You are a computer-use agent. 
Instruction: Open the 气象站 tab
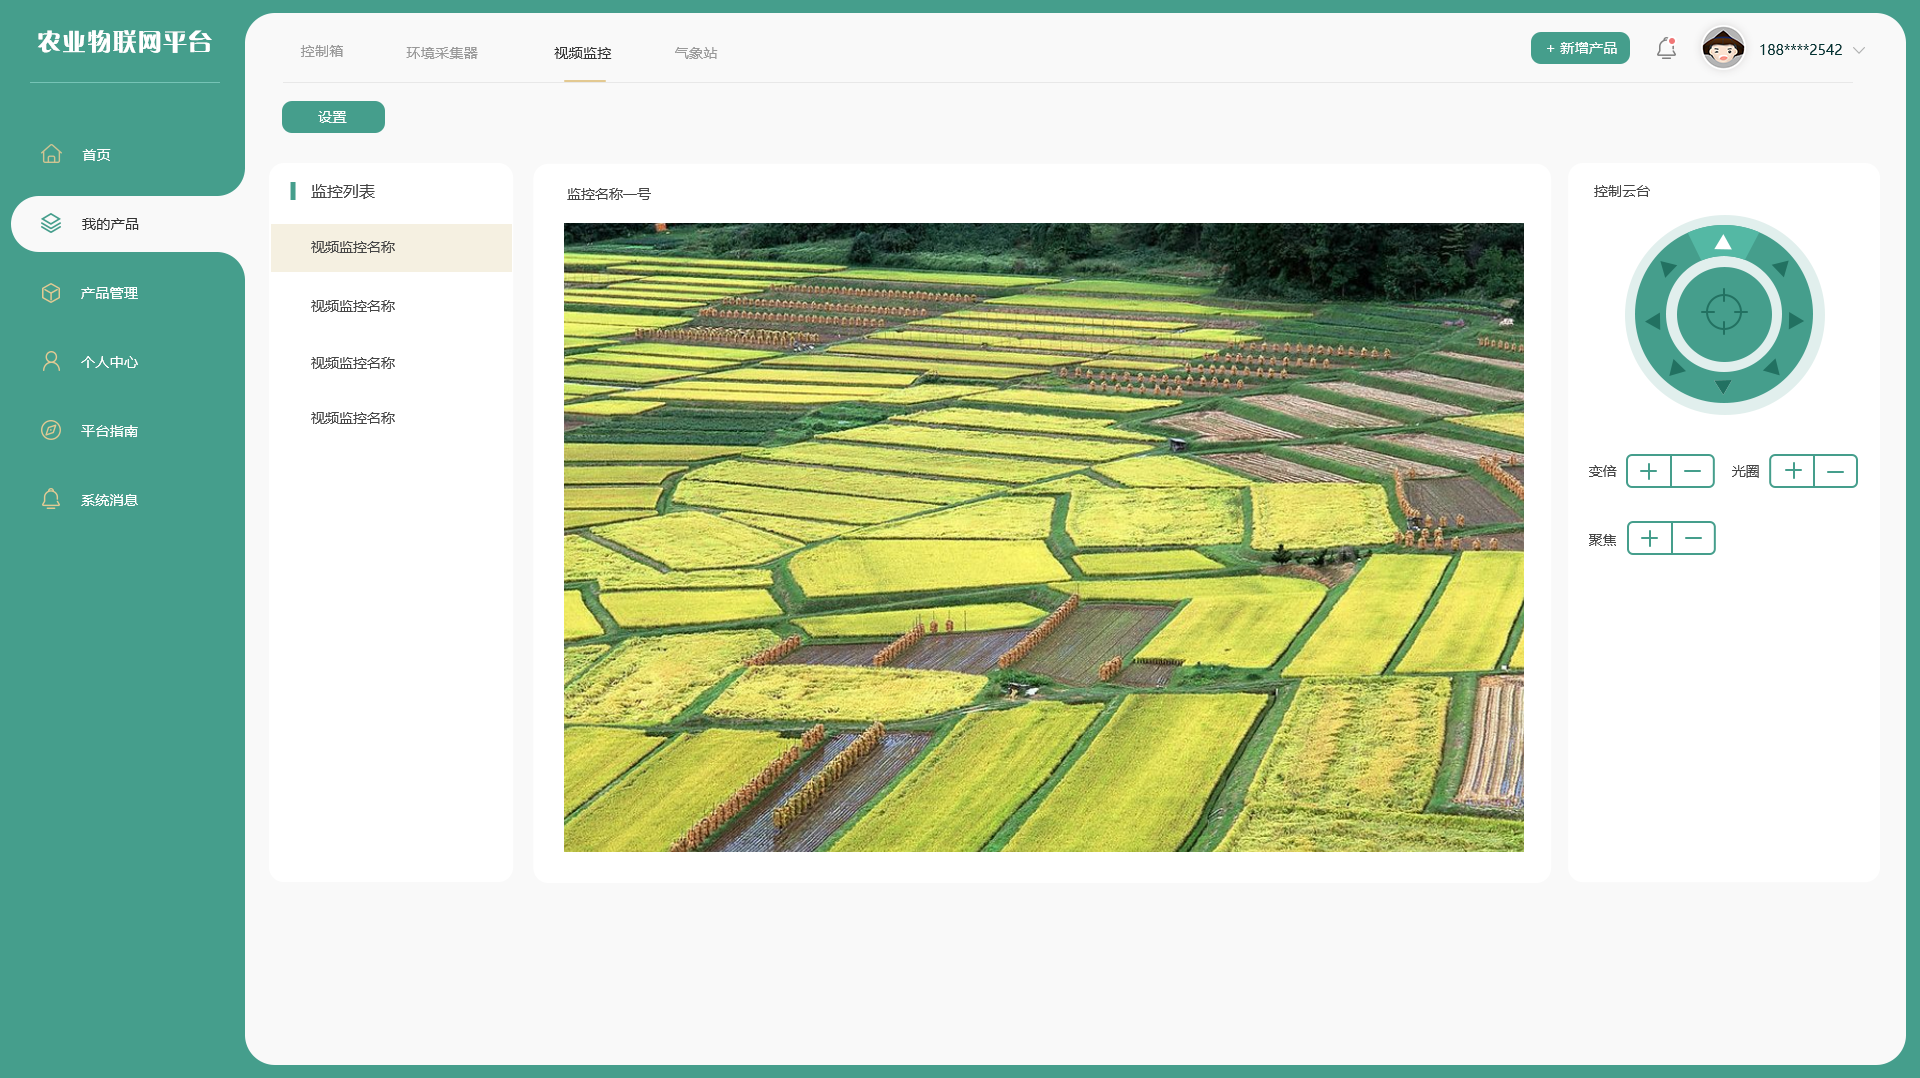695,53
